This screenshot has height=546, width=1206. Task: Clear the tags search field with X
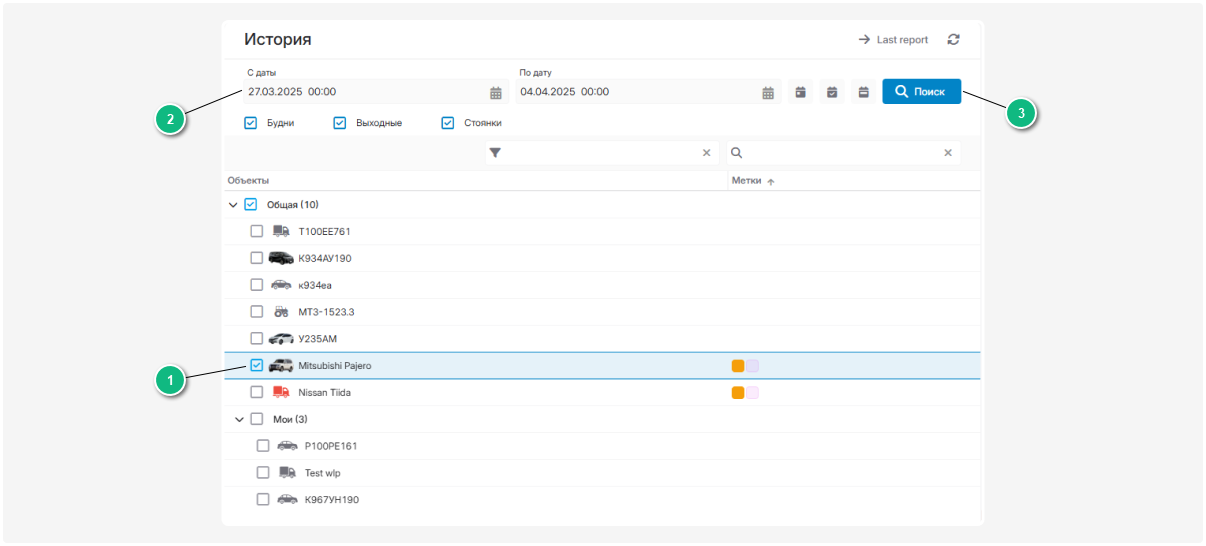pyautogui.click(x=948, y=153)
